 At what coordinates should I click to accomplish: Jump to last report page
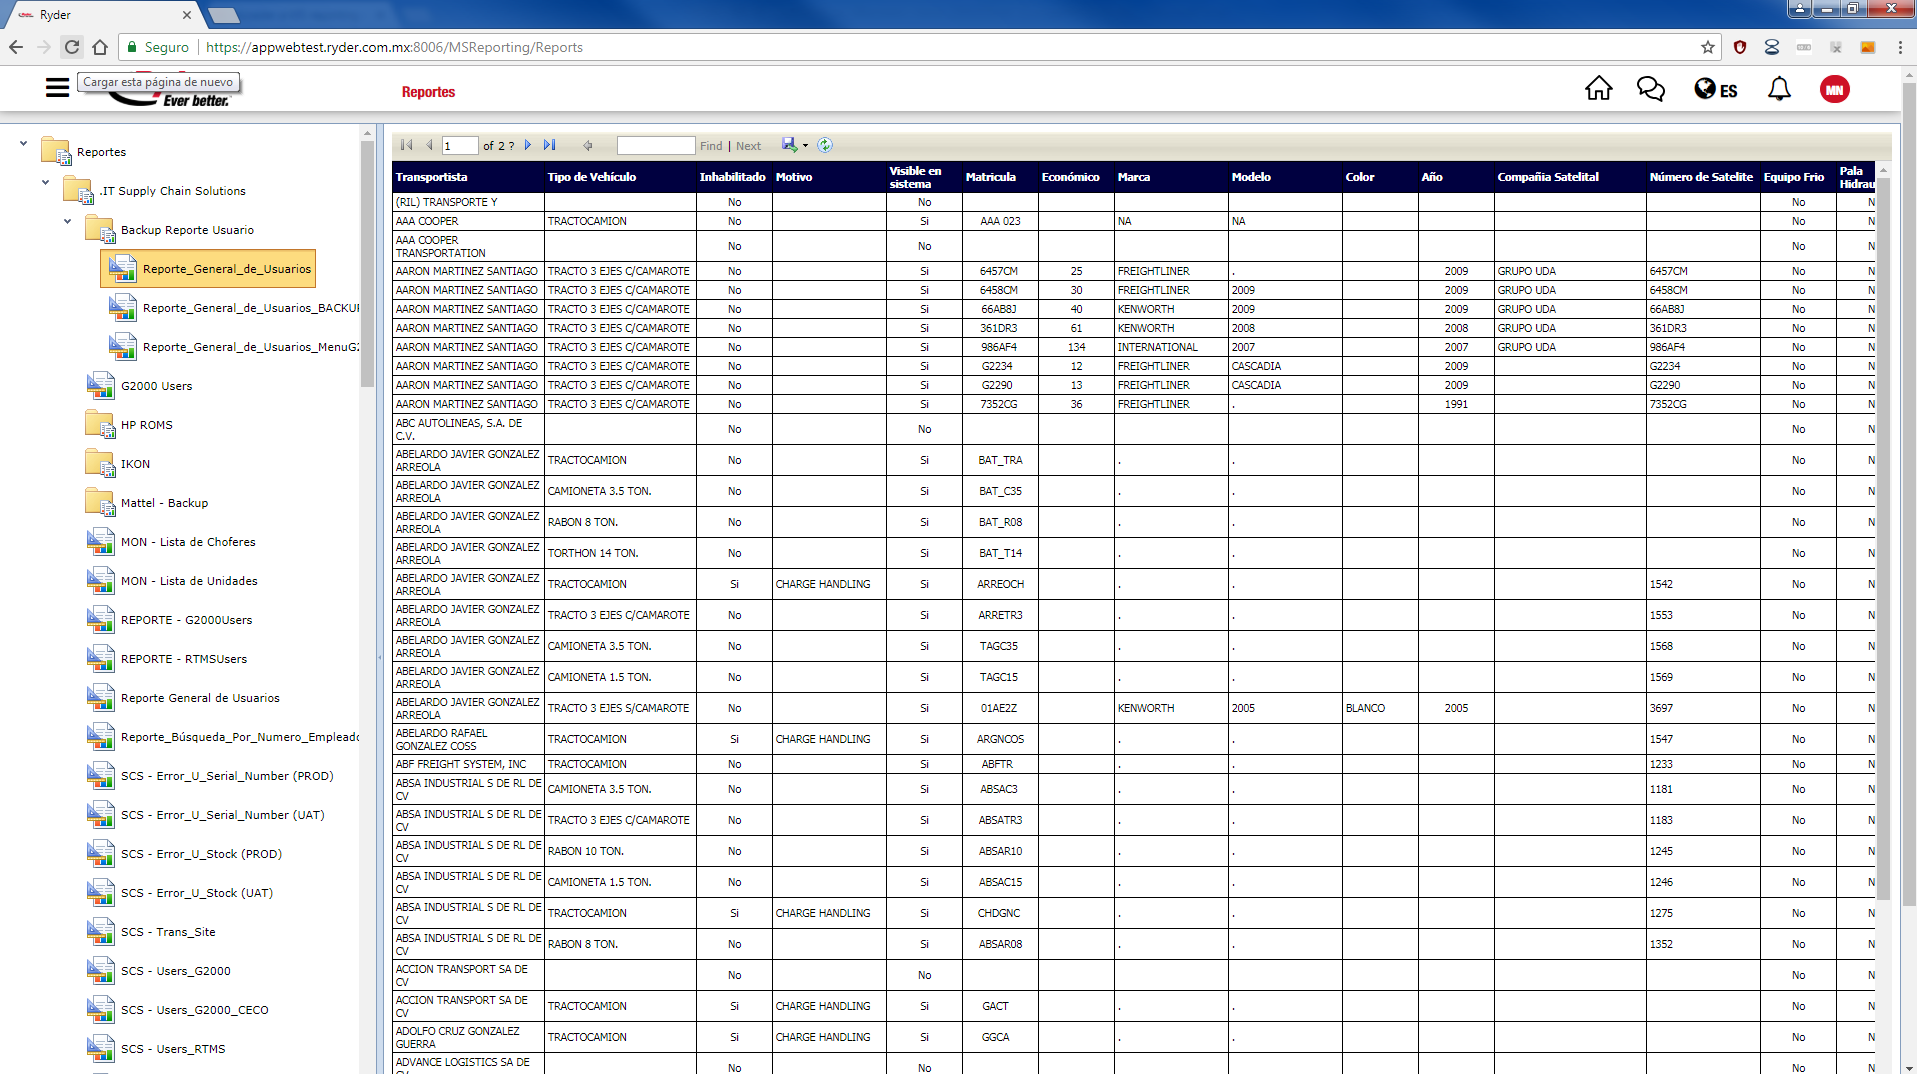pos(549,145)
